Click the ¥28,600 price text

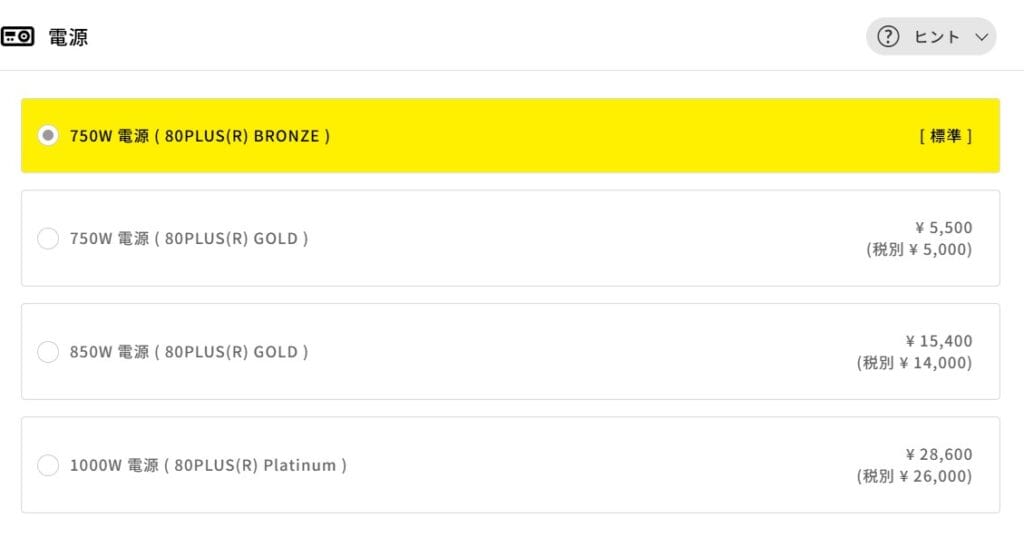938,454
